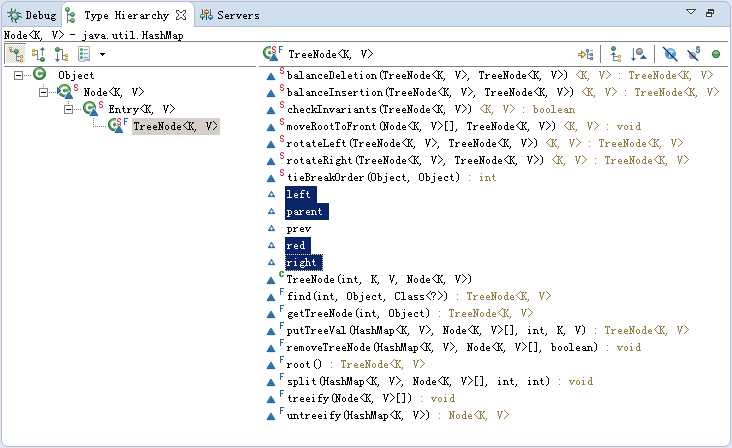
Task: Select the highlighted 'red' field
Action: 297,245
